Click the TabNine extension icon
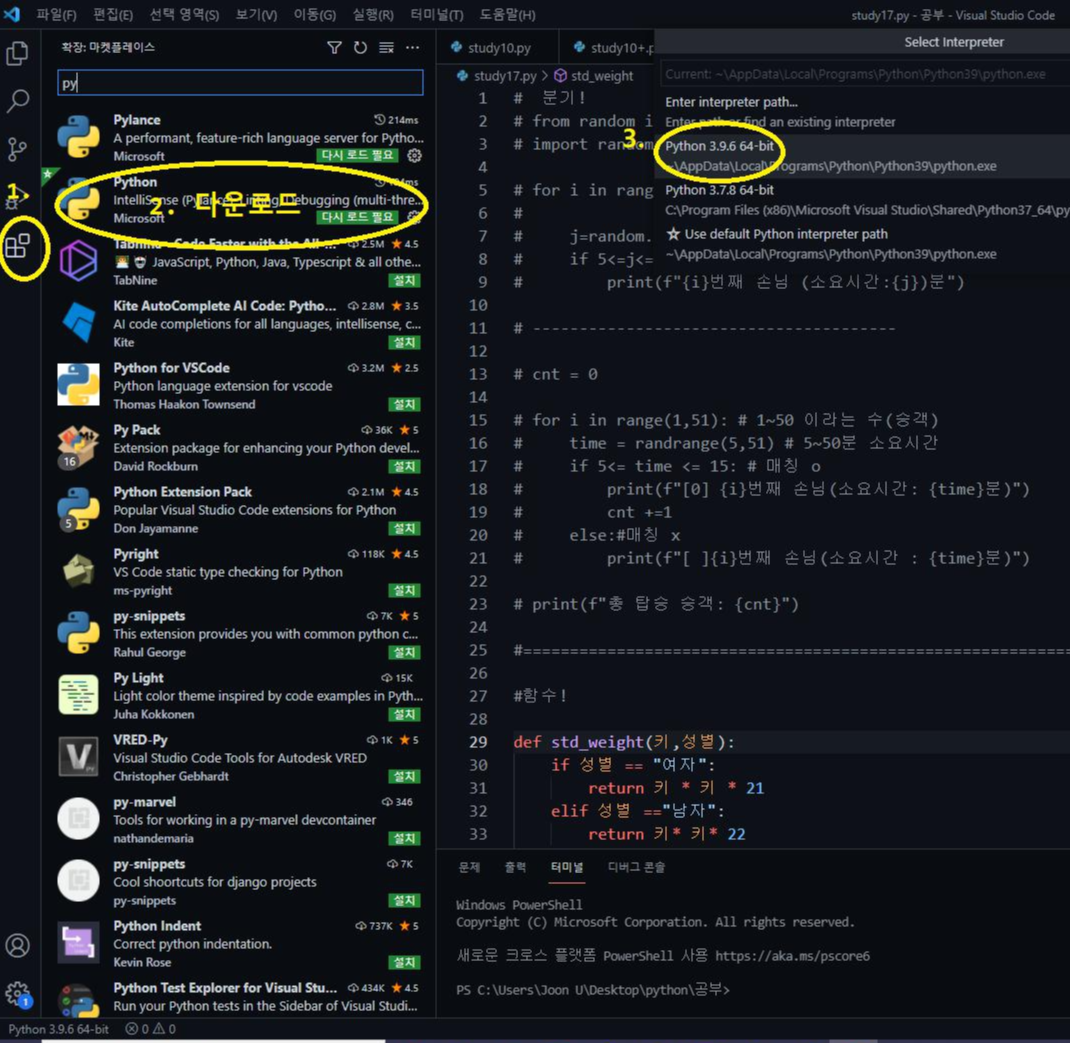Screen dimensions: 1070x1043 [x=78, y=261]
